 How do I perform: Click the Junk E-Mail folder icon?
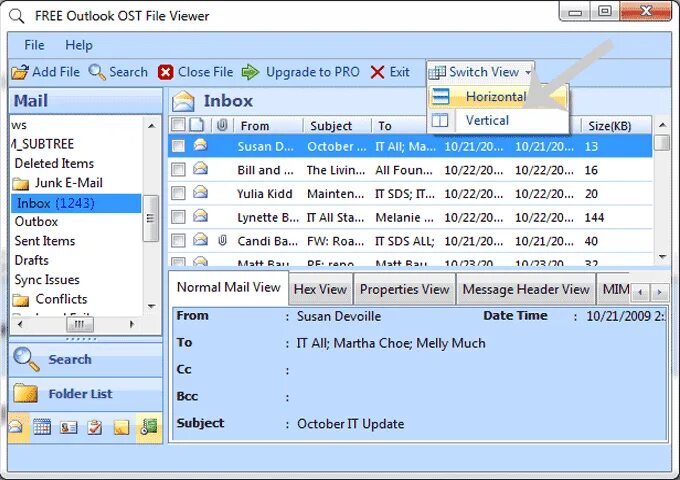point(20,184)
